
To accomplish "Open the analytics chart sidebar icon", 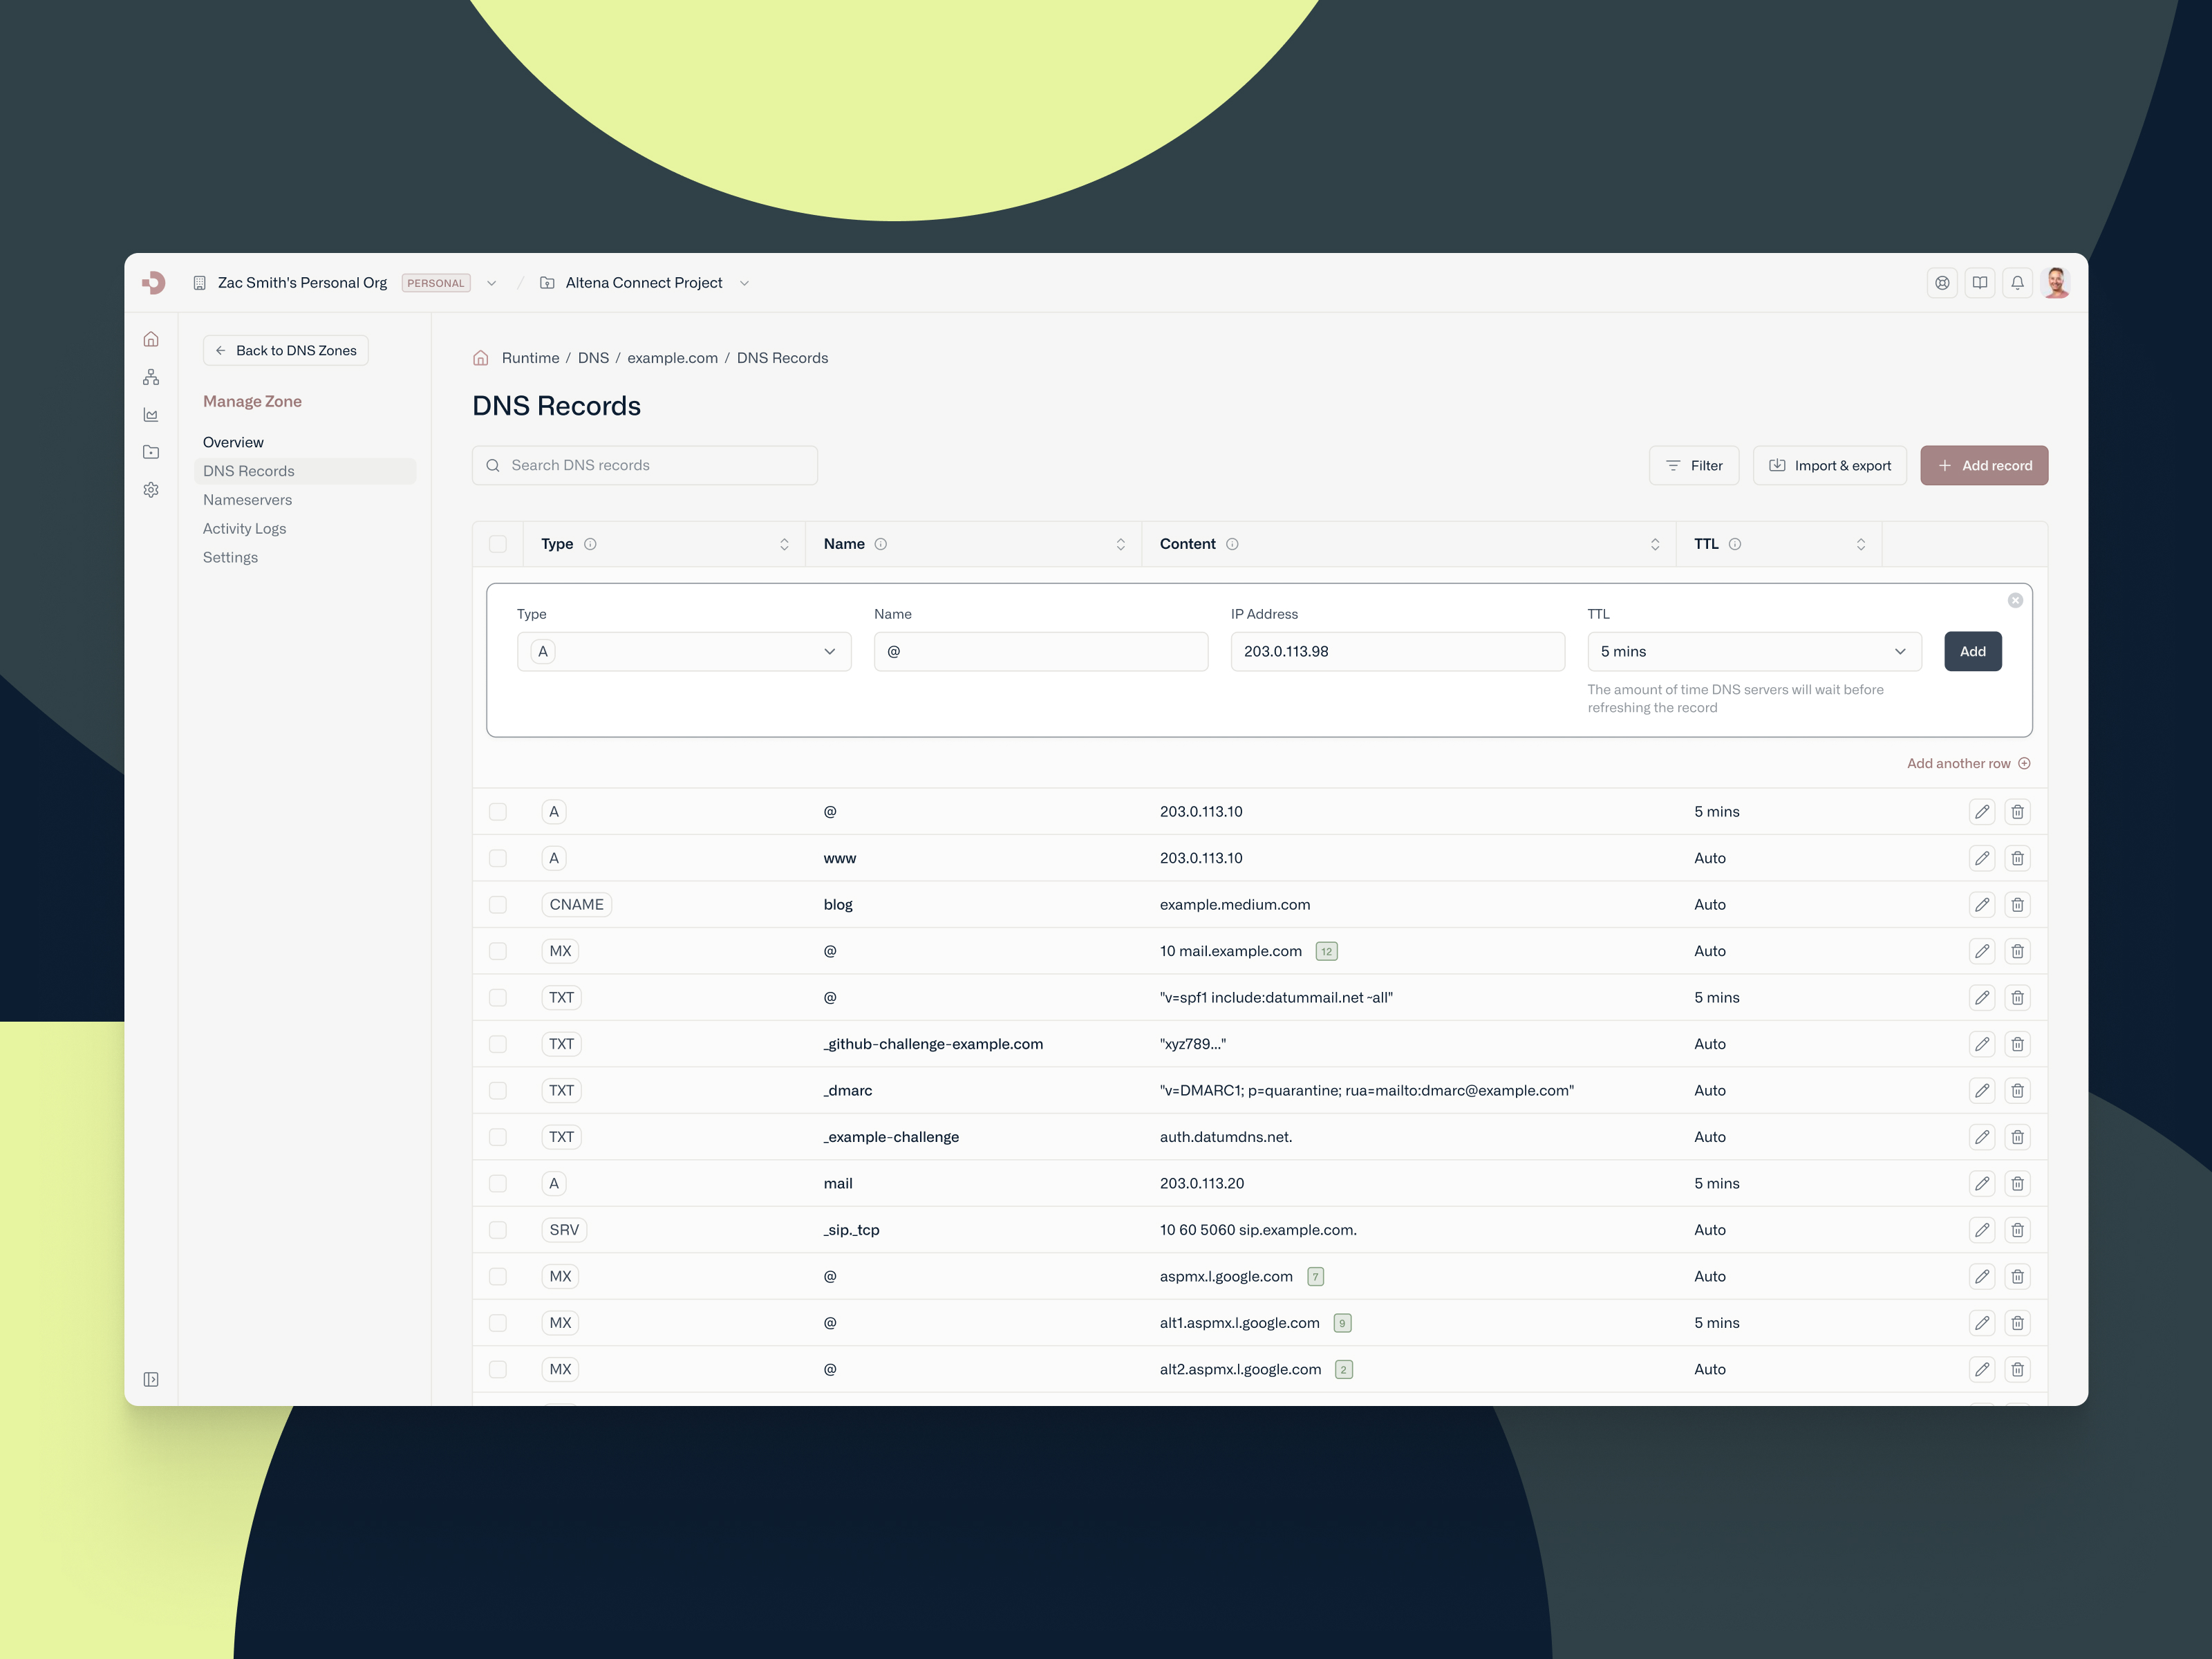I will tap(151, 415).
